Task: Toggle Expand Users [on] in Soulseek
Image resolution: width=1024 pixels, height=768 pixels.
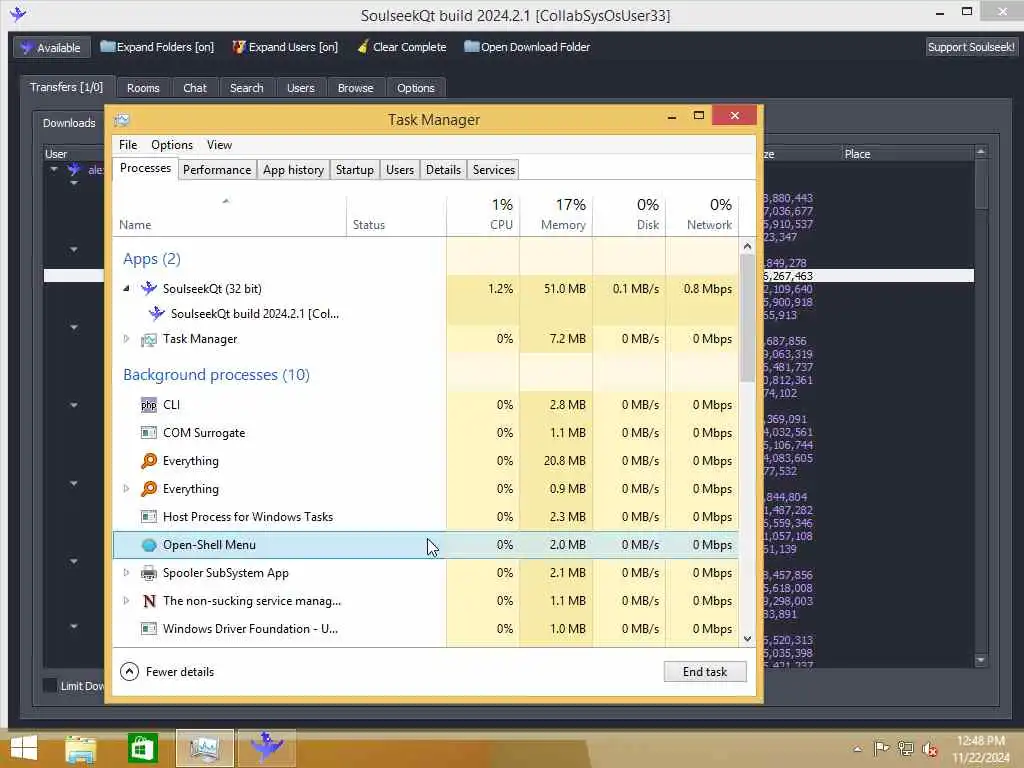Action: coord(285,47)
